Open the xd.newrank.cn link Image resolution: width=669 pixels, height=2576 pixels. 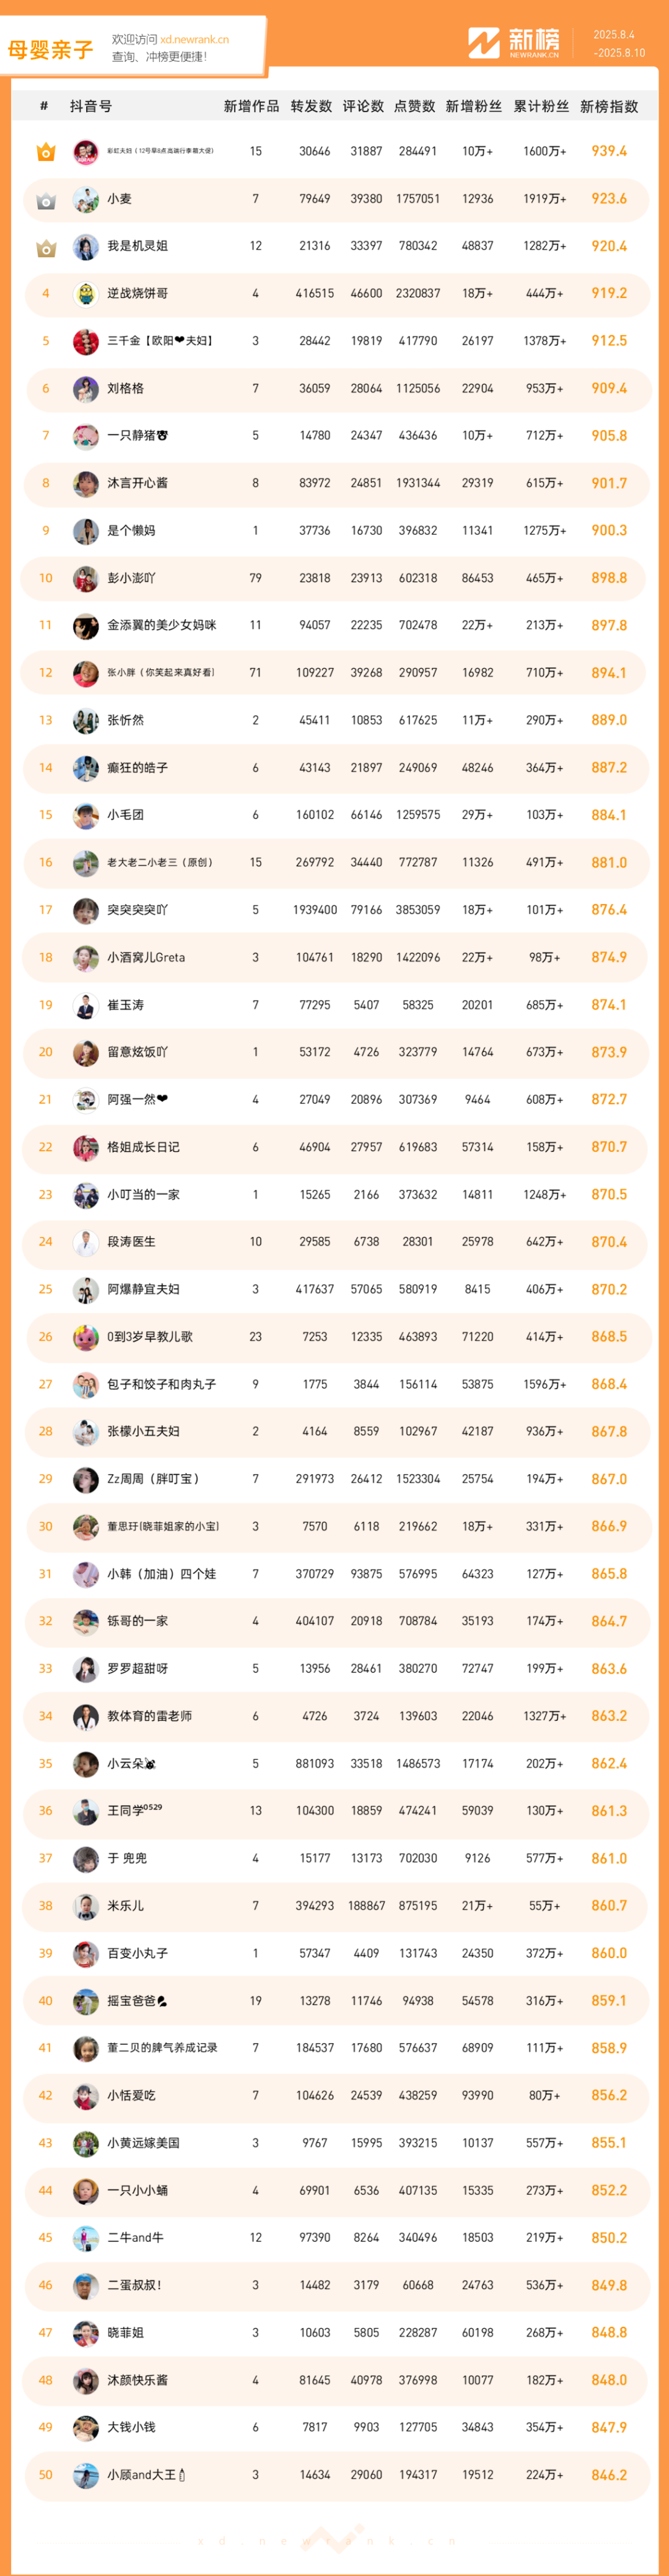tap(194, 39)
